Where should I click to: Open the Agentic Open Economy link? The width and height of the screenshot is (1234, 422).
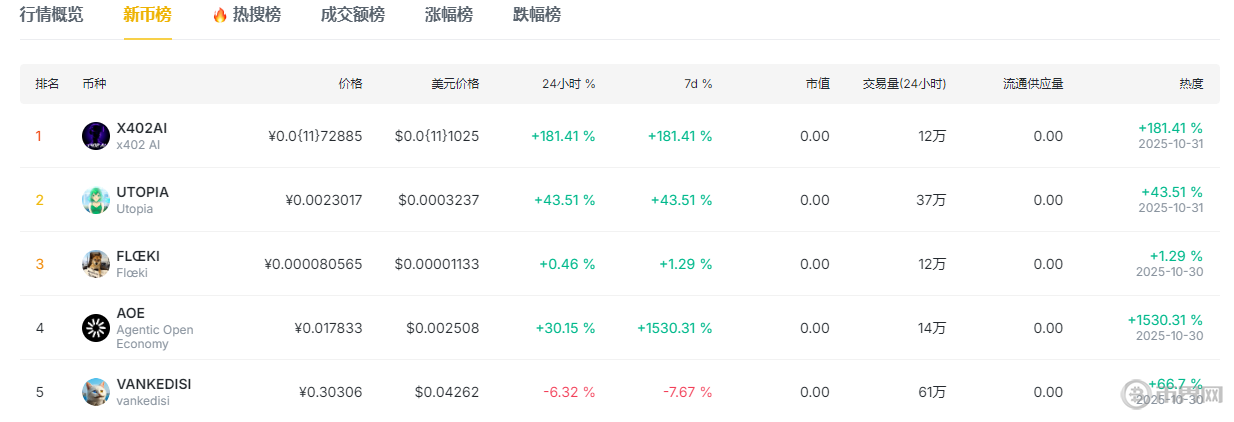click(155, 336)
